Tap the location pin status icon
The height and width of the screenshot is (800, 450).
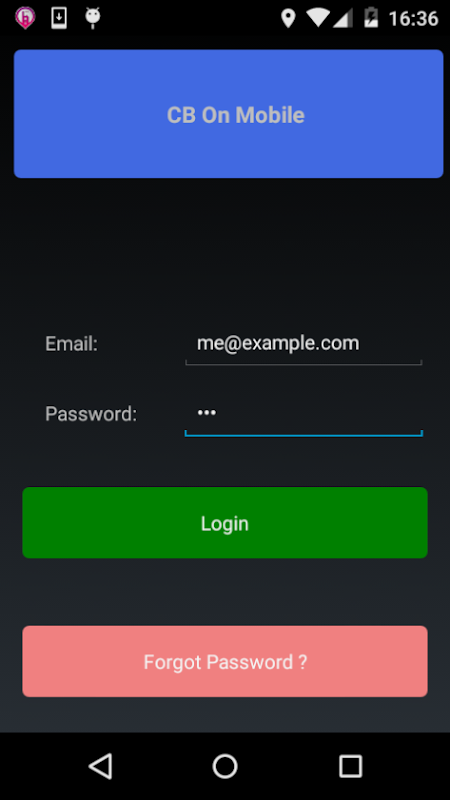(x=288, y=19)
